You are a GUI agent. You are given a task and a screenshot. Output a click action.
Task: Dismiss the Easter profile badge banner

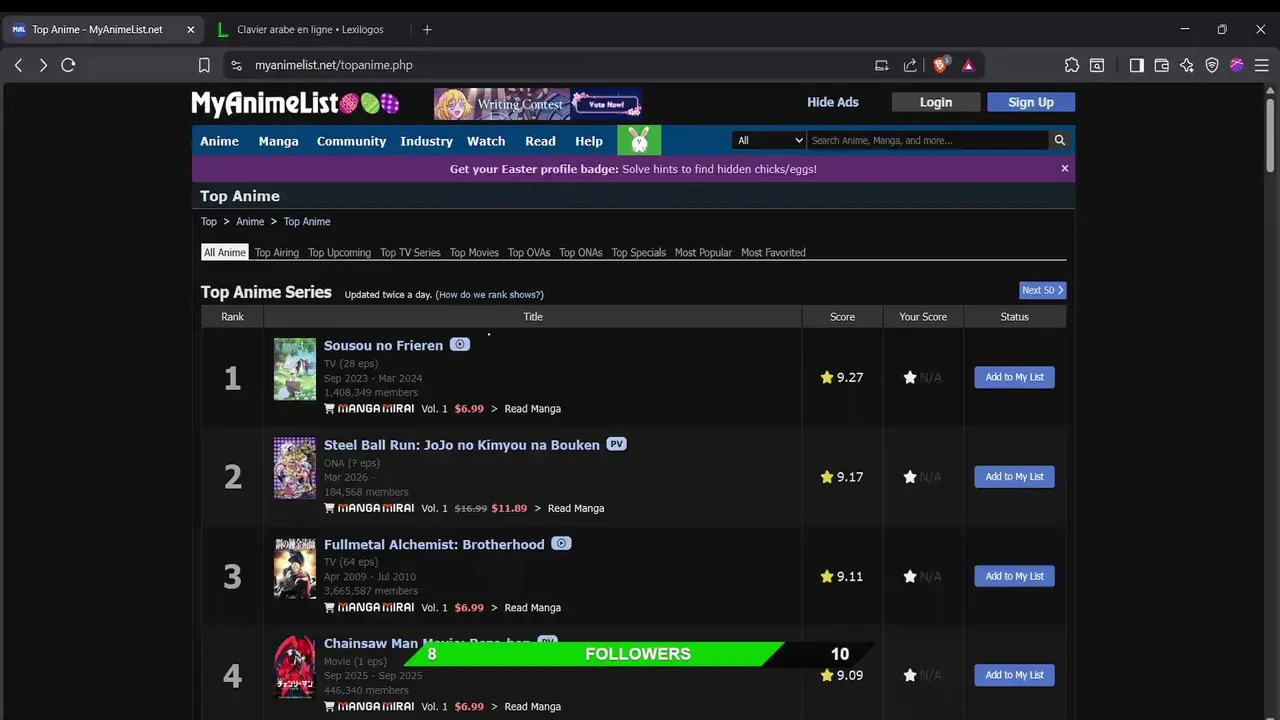pos(1065,168)
